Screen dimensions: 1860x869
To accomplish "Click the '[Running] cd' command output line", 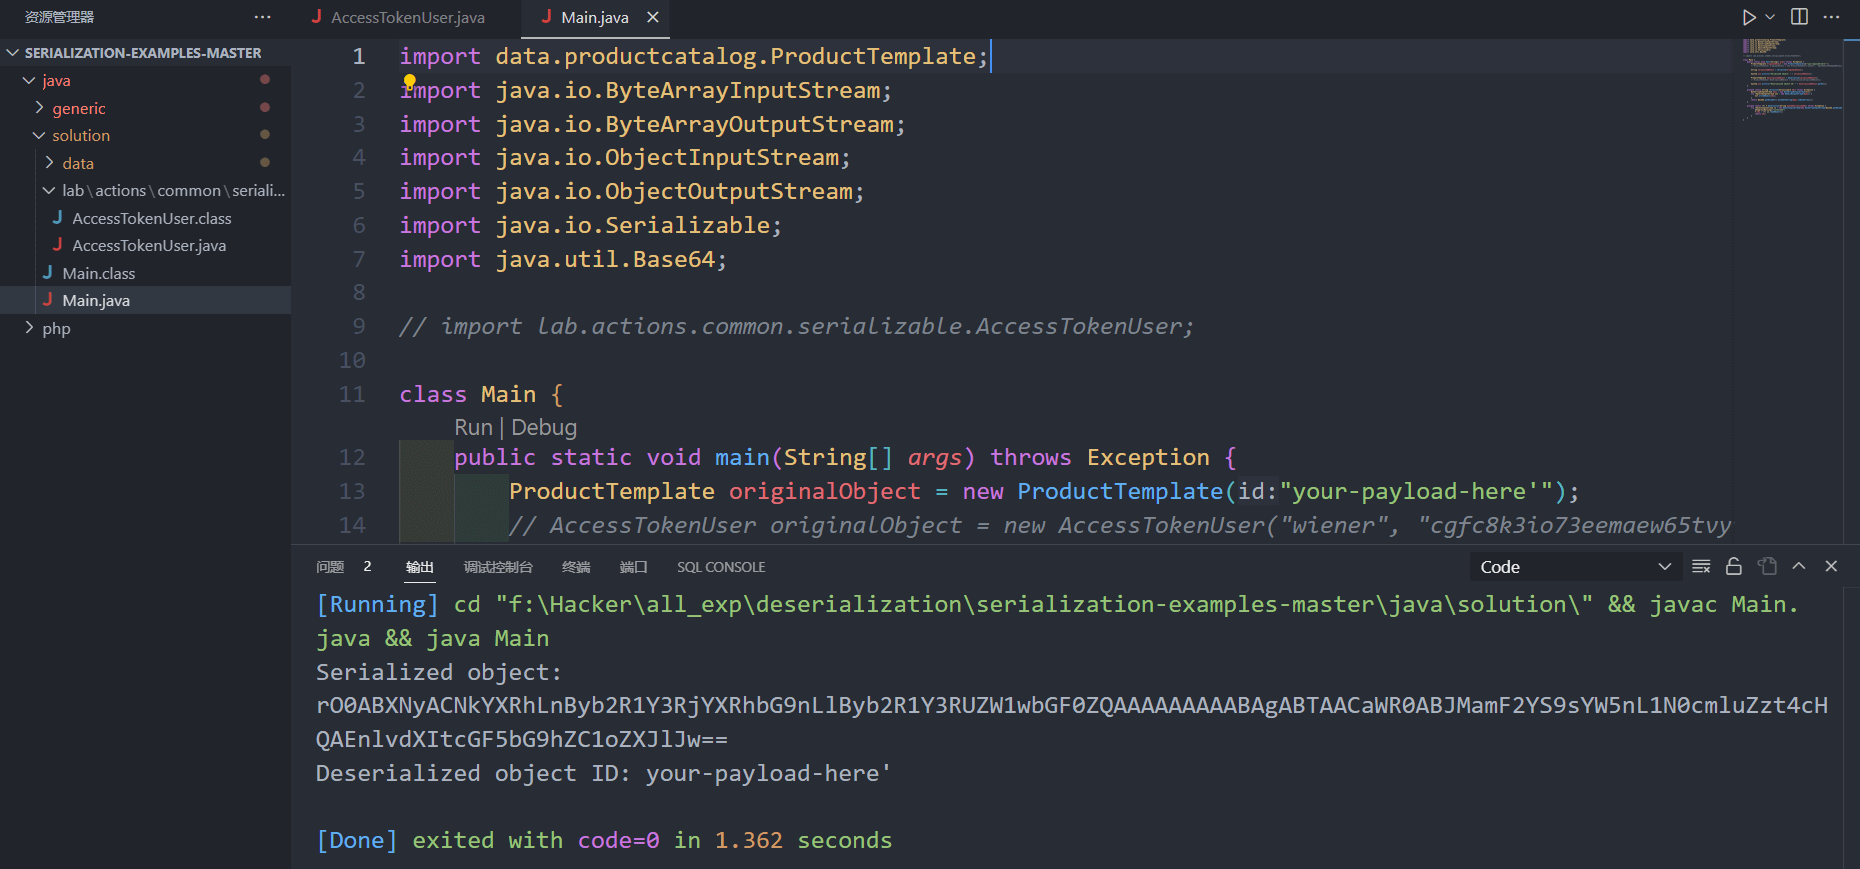I will coord(1057,621).
